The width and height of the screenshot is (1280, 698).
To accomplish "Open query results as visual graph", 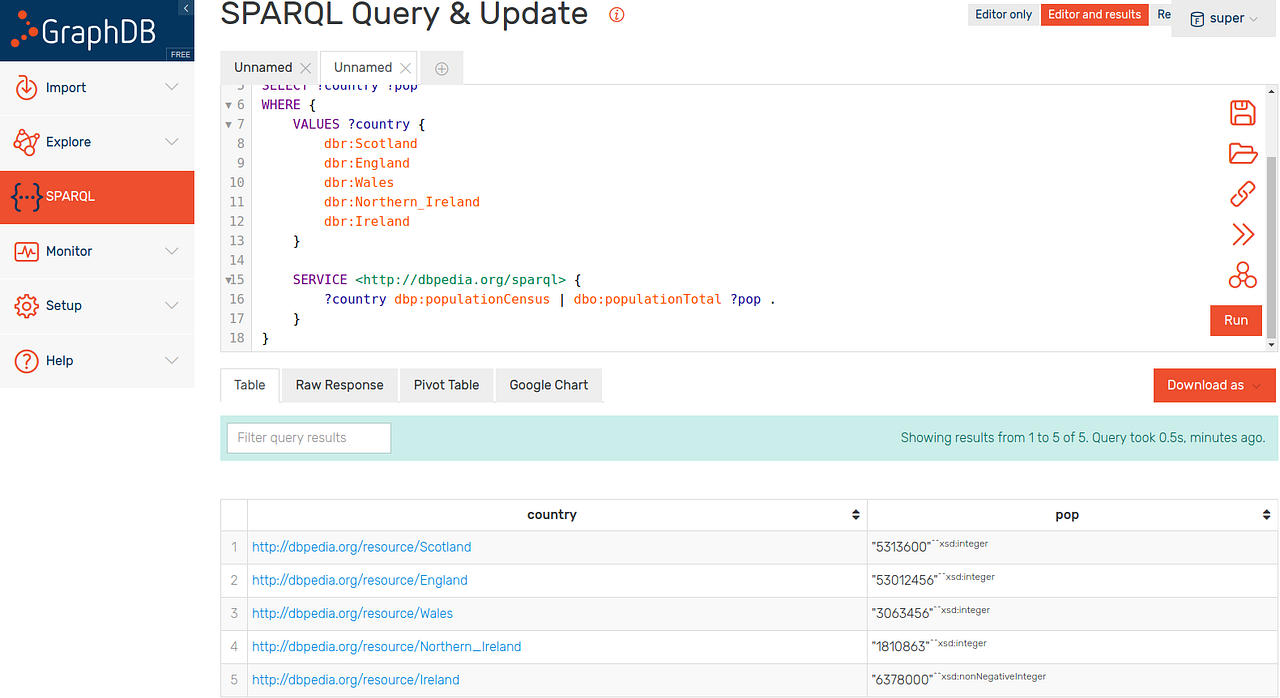I will pyautogui.click(x=1242, y=274).
